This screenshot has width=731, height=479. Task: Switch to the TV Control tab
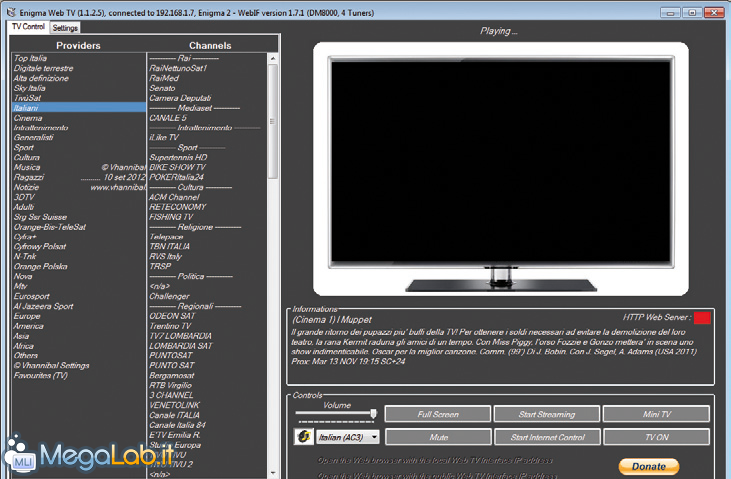(x=28, y=27)
